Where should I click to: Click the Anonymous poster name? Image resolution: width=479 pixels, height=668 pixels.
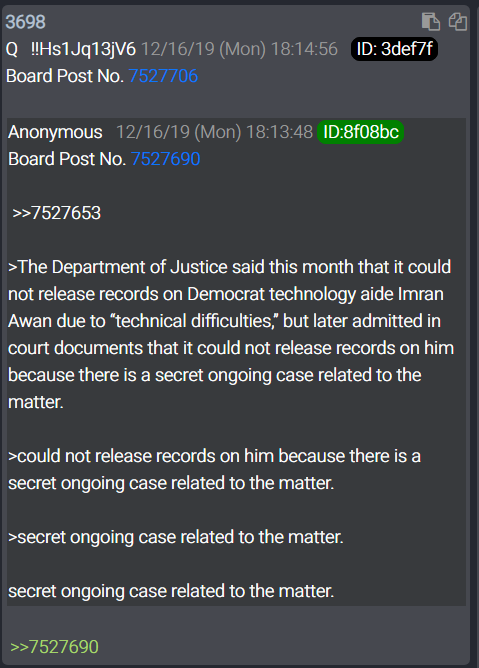coord(55,132)
